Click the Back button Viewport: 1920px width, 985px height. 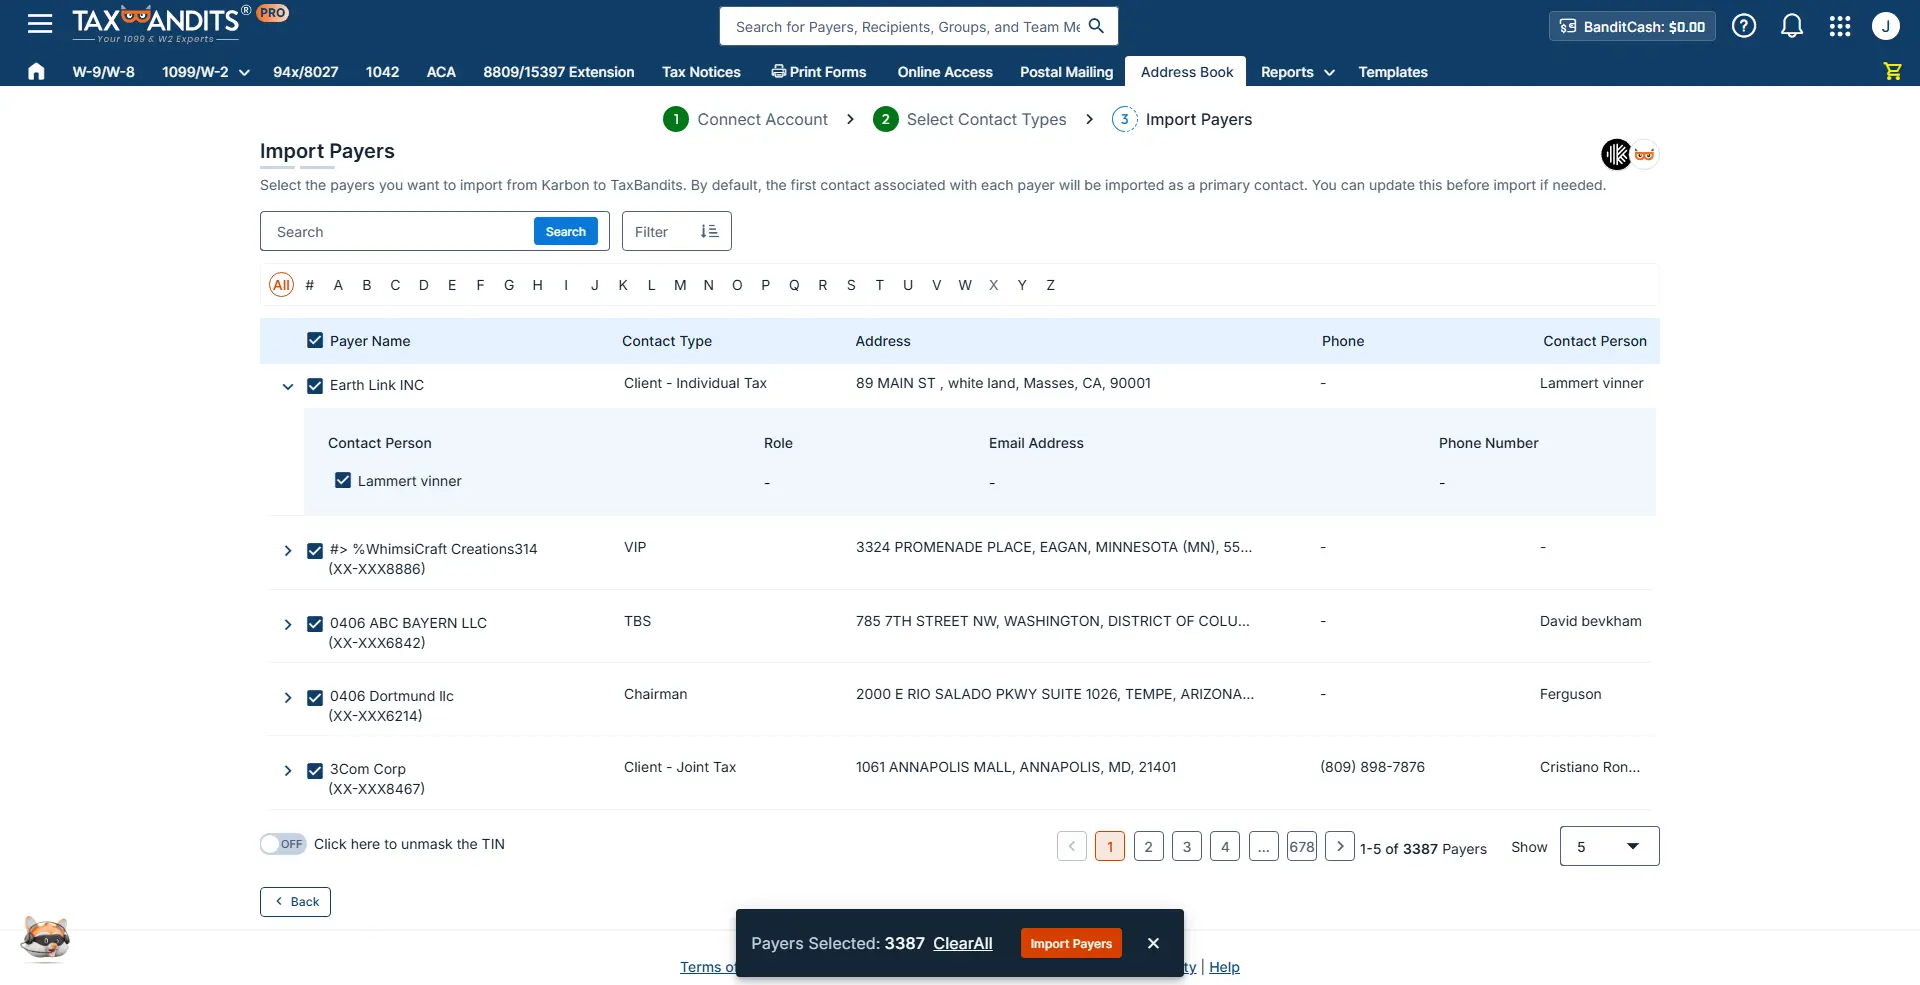point(295,901)
